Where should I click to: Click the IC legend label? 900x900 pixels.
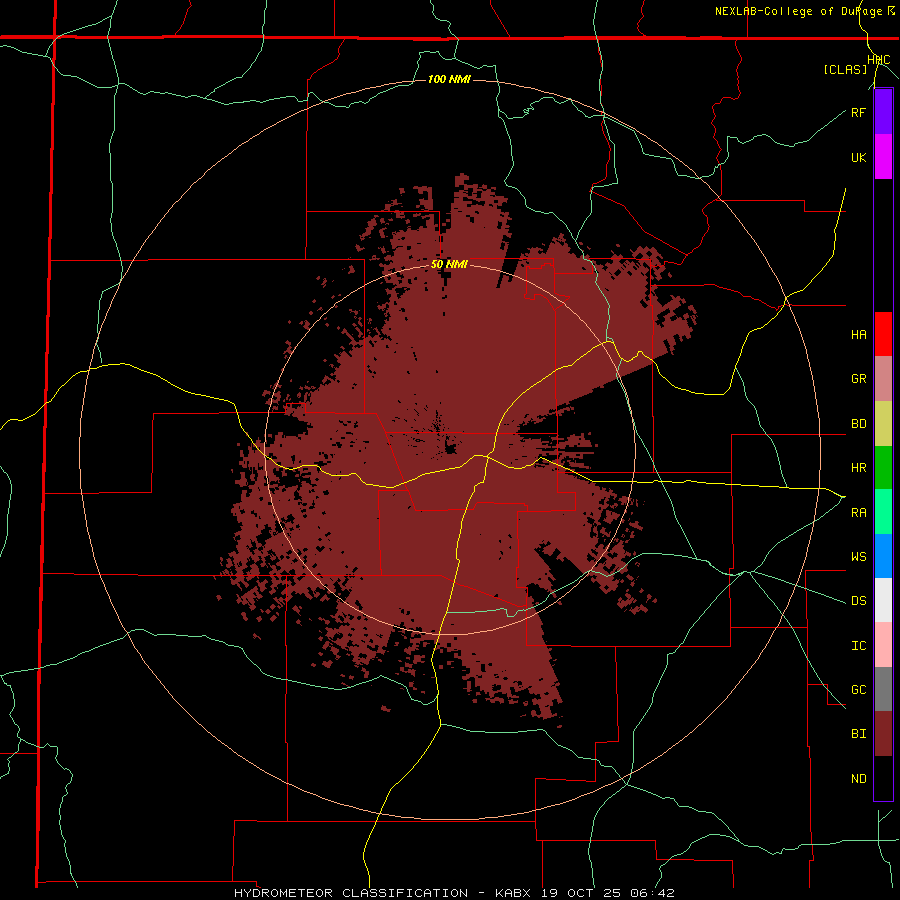[858, 646]
